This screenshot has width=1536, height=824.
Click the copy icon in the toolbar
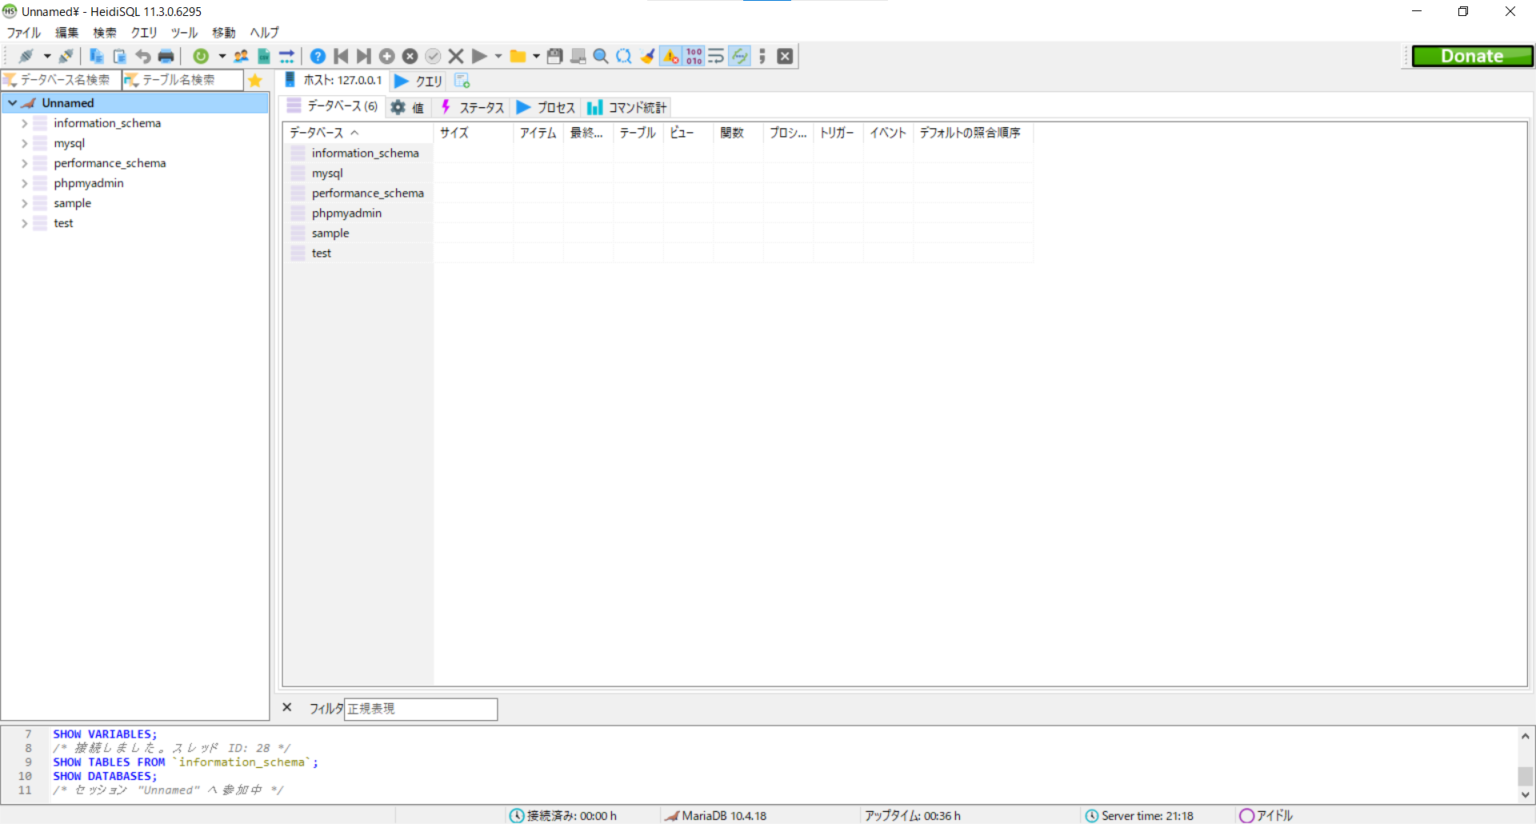pyautogui.click(x=96, y=56)
